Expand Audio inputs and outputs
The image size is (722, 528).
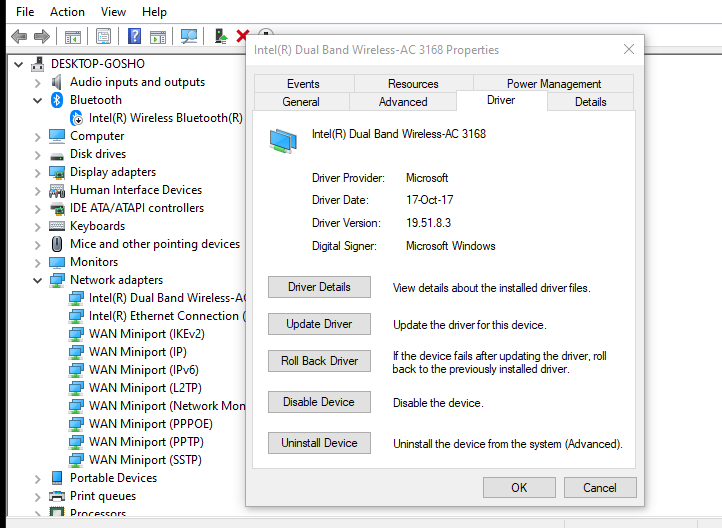tap(38, 82)
